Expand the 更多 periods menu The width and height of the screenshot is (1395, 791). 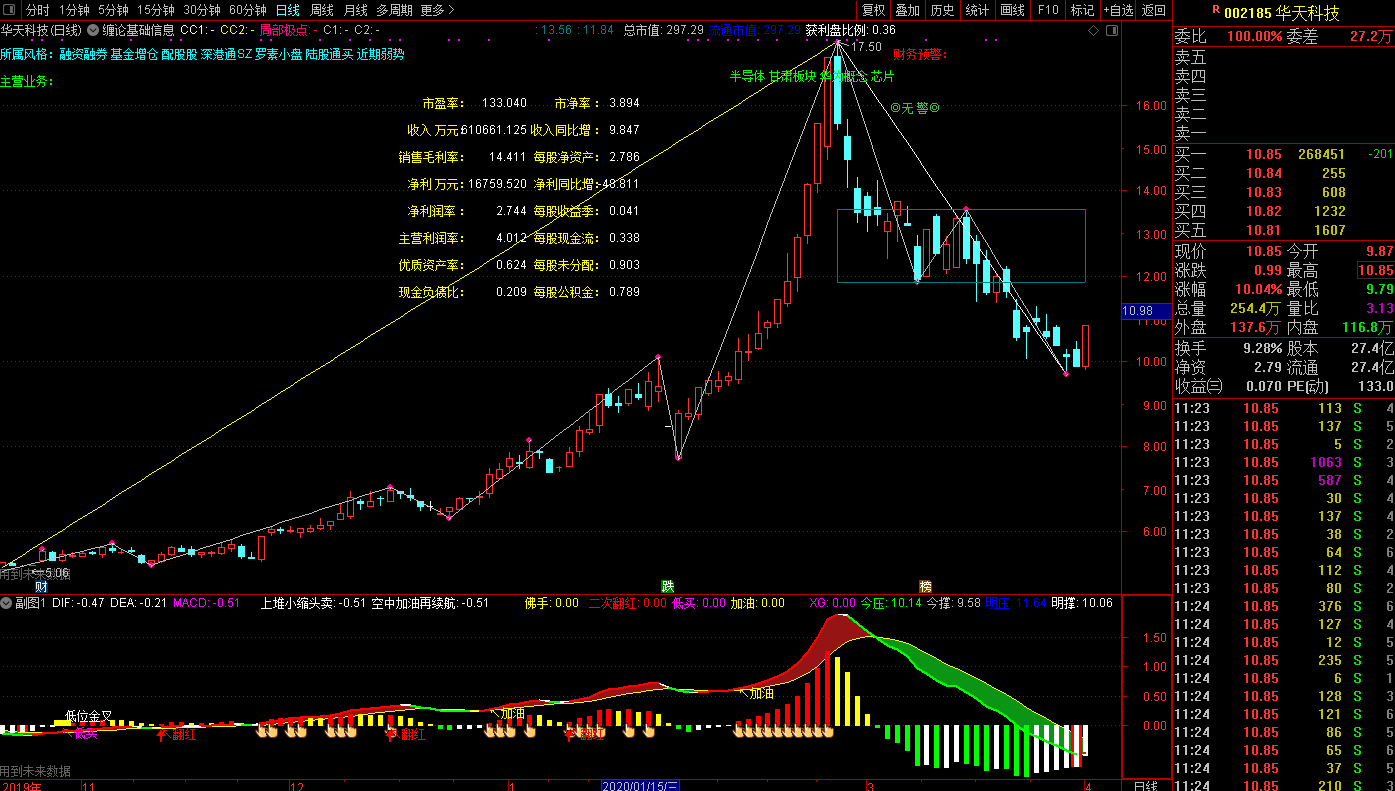437,10
